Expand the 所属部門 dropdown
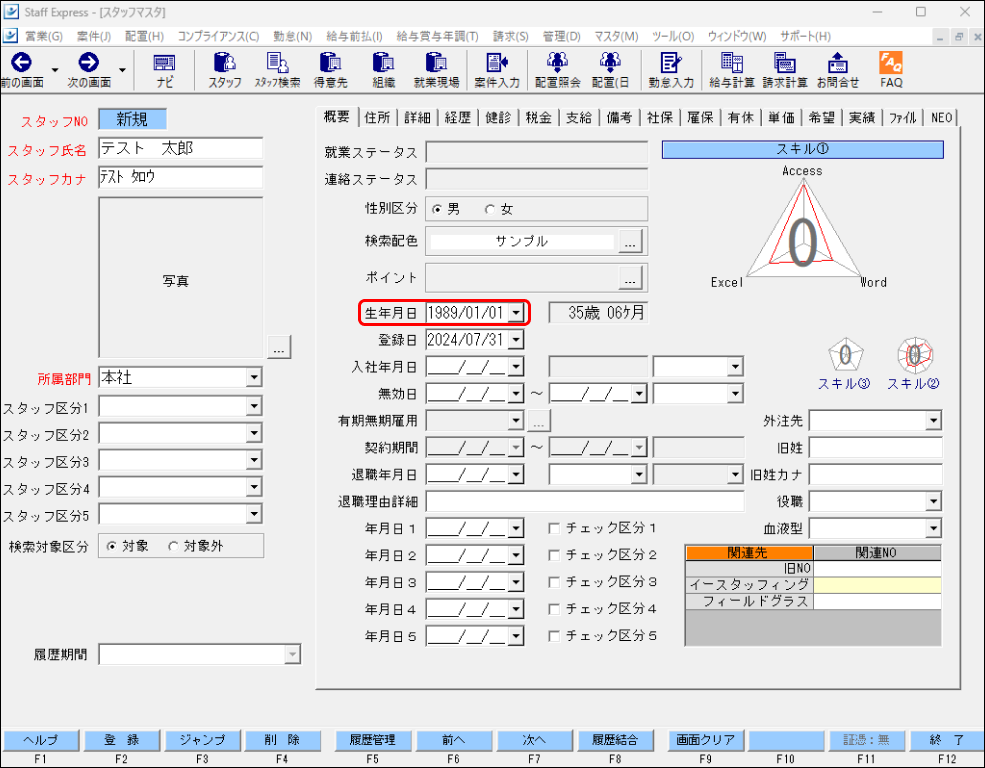The height and width of the screenshot is (768, 985). (x=254, y=377)
